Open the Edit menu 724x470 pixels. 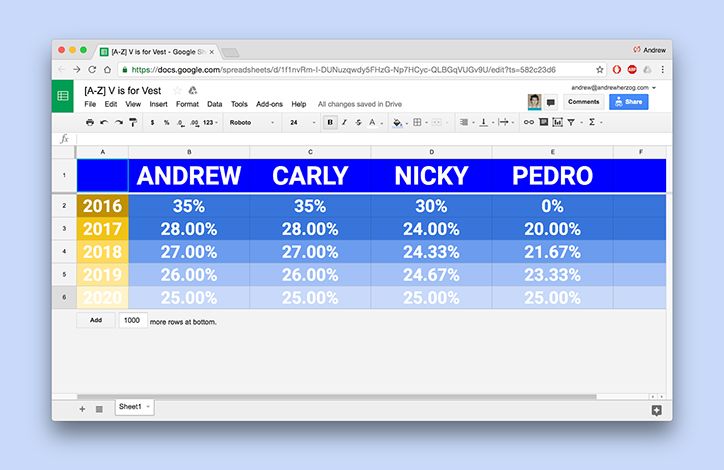[x=111, y=104]
